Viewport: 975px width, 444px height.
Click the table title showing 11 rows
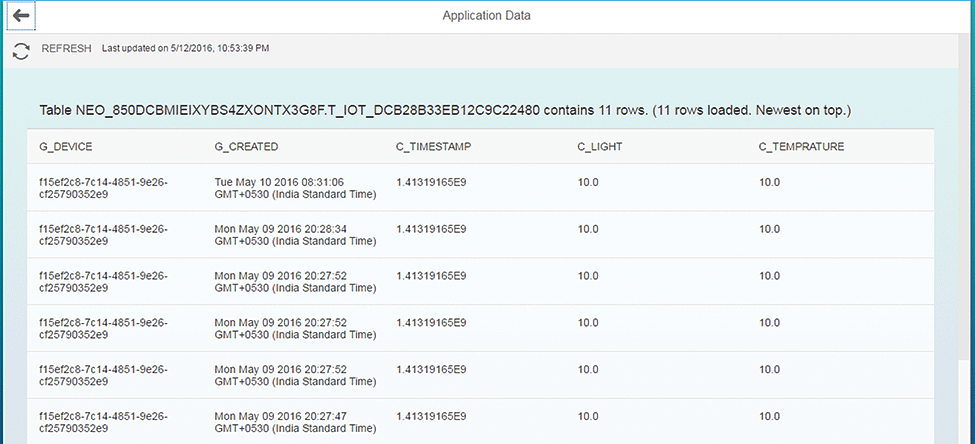[x=445, y=109]
